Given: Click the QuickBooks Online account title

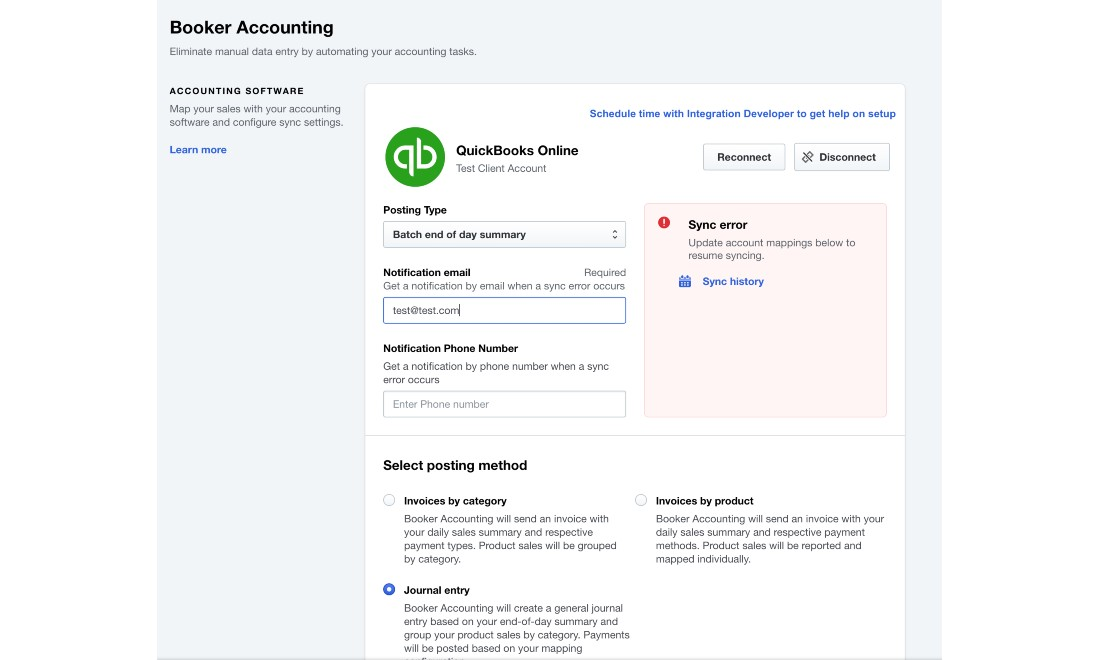Looking at the screenshot, I should coord(517,150).
